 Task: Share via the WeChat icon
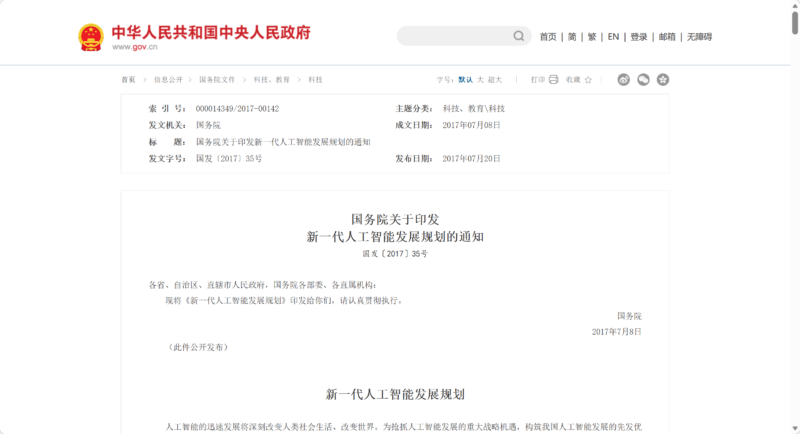coord(643,80)
